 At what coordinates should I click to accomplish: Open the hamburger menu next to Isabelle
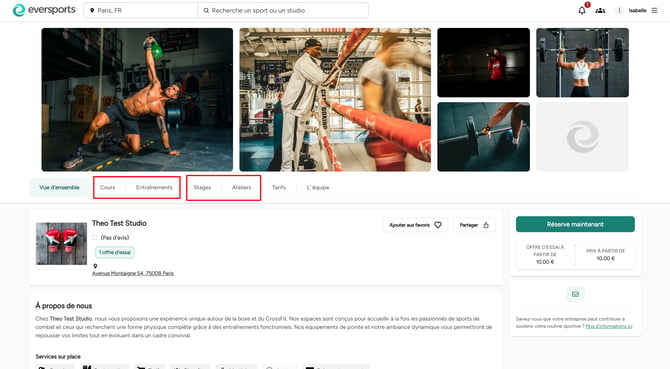point(654,11)
